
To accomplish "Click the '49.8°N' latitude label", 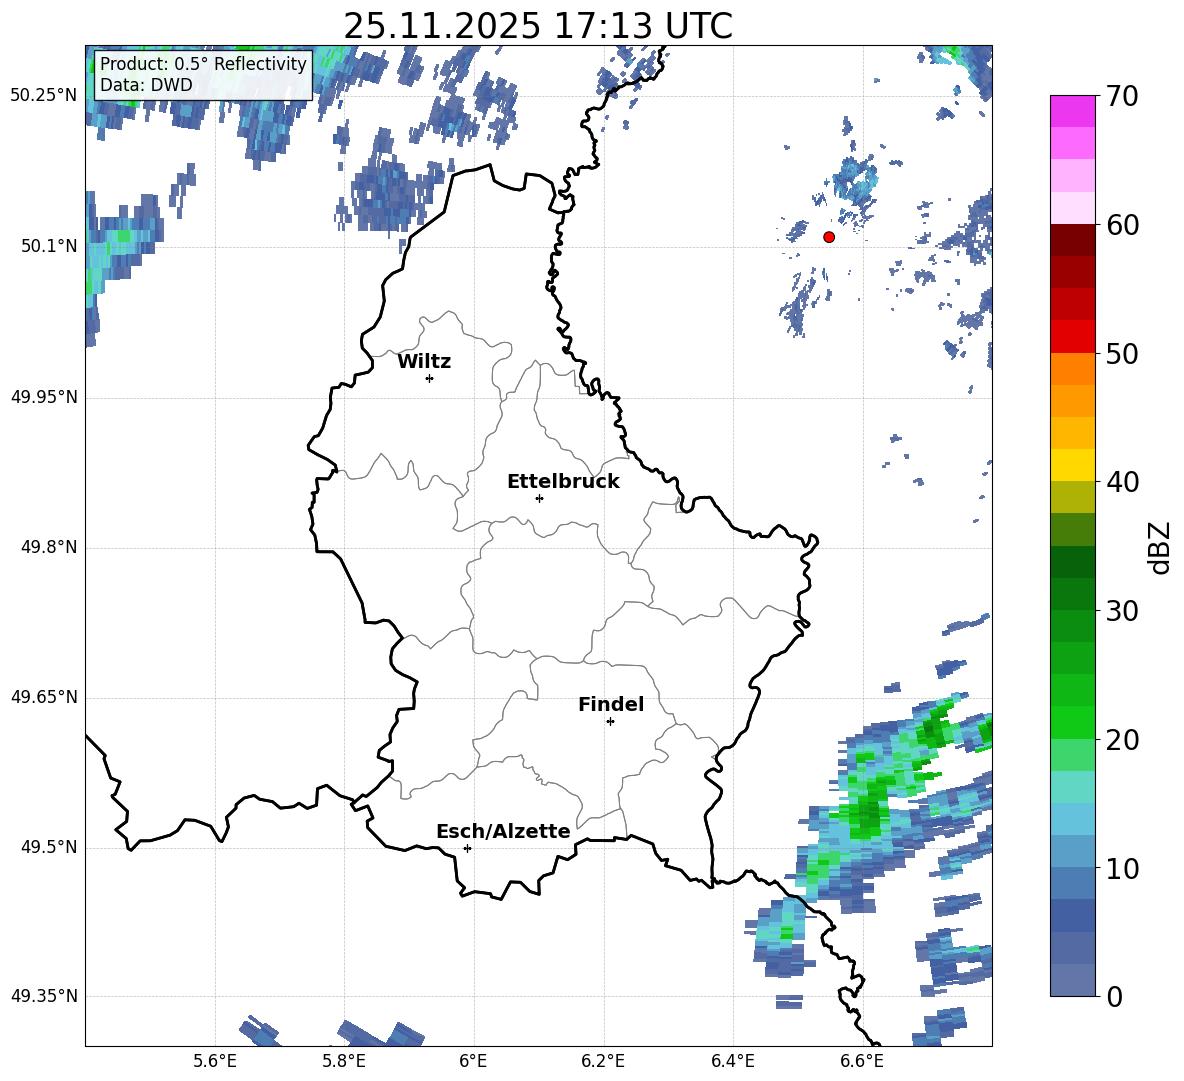I will click(x=49, y=547).
